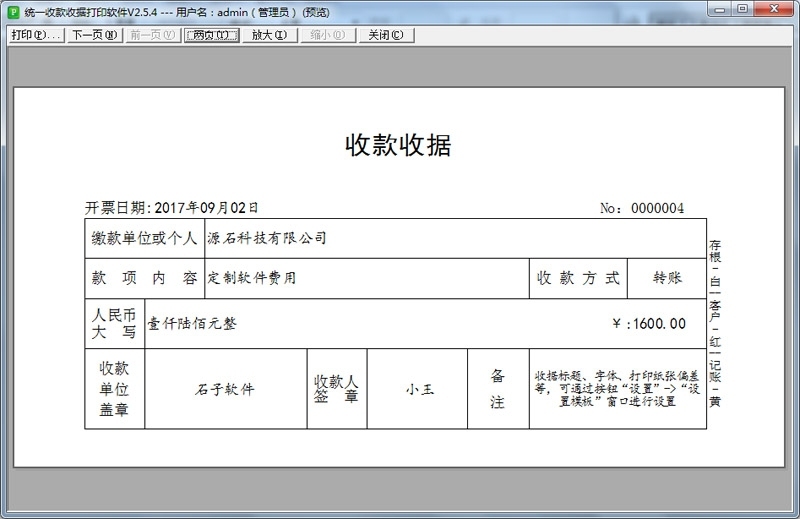Click the amount ¥:1600.00

tap(648, 323)
